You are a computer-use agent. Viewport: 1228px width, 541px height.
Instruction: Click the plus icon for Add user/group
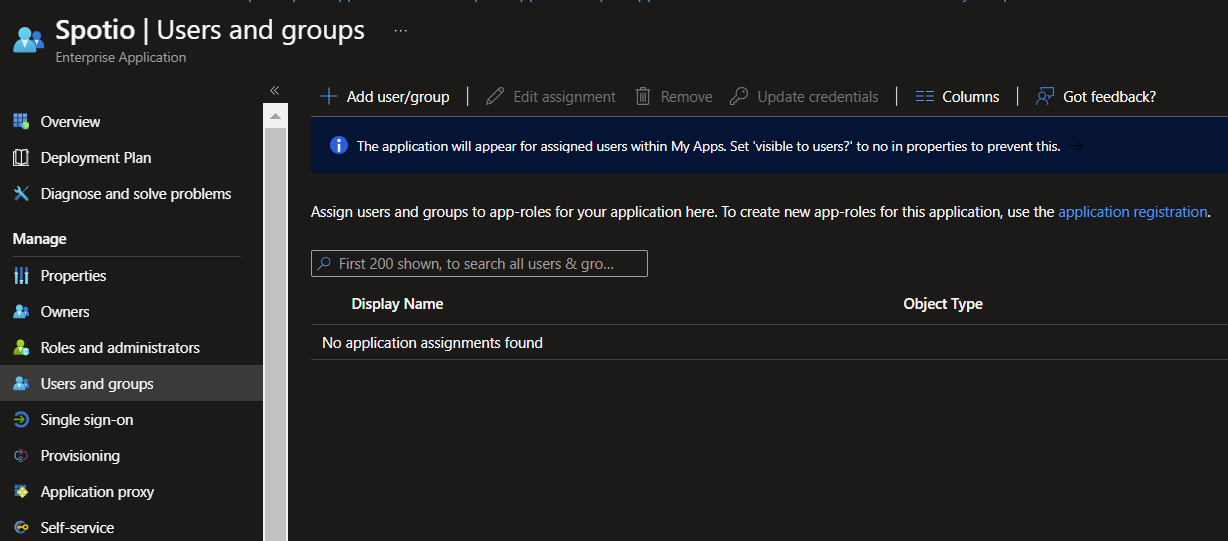click(329, 97)
